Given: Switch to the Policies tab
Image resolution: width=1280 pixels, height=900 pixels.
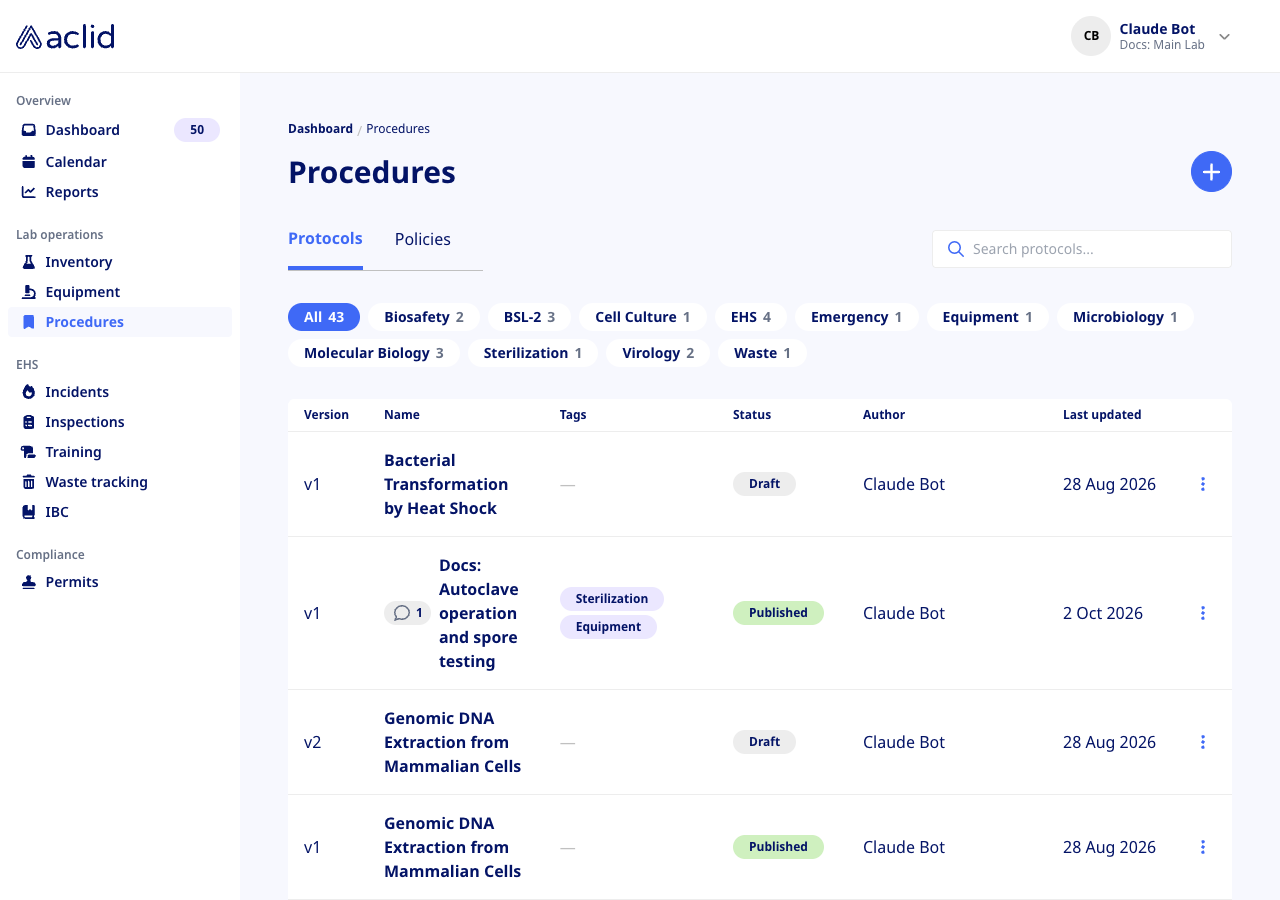Looking at the screenshot, I should pos(423,239).
